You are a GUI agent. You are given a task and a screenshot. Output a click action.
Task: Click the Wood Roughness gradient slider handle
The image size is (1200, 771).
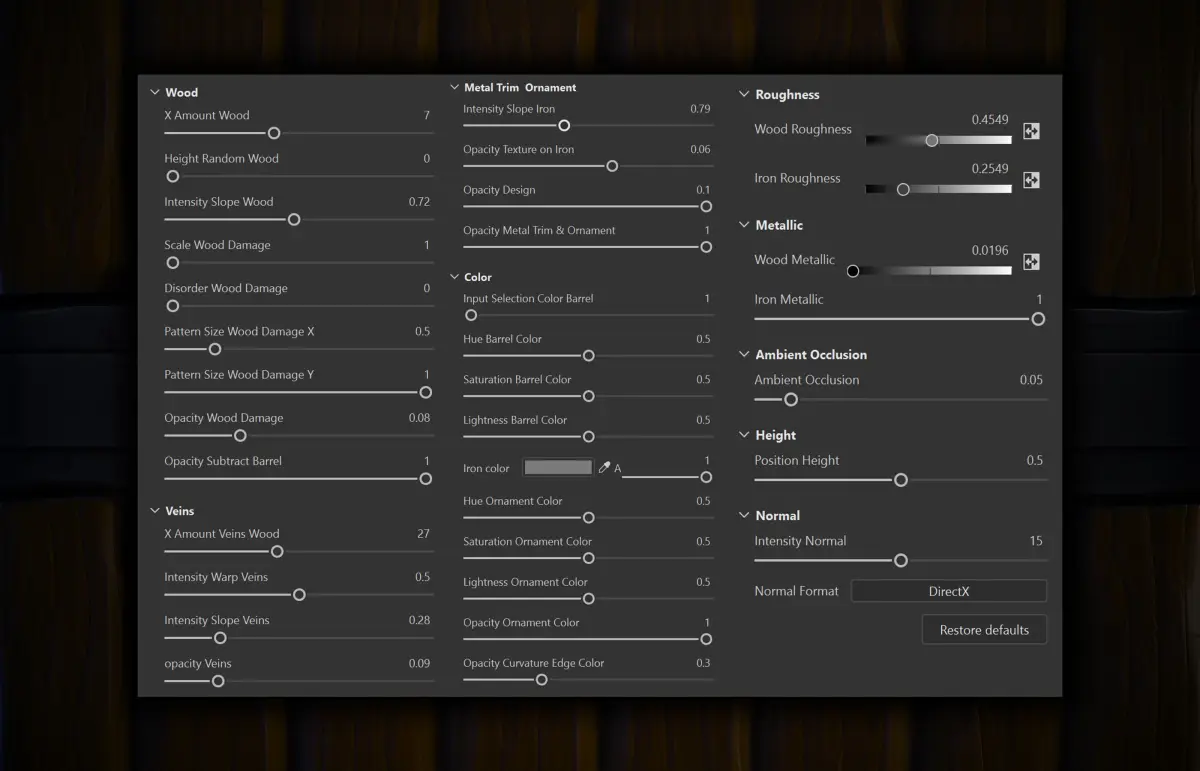pos(932,140)
